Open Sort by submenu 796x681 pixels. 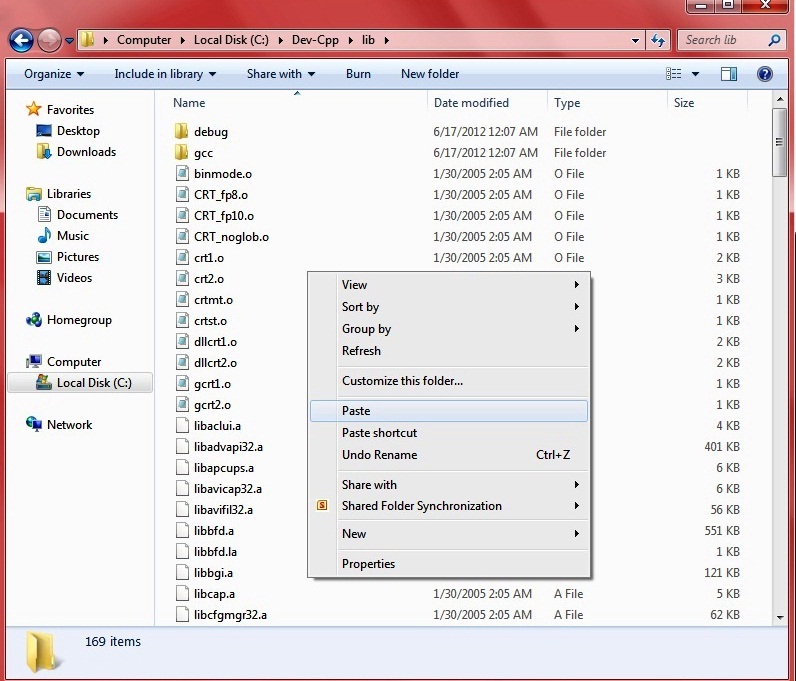coord(449,307)
